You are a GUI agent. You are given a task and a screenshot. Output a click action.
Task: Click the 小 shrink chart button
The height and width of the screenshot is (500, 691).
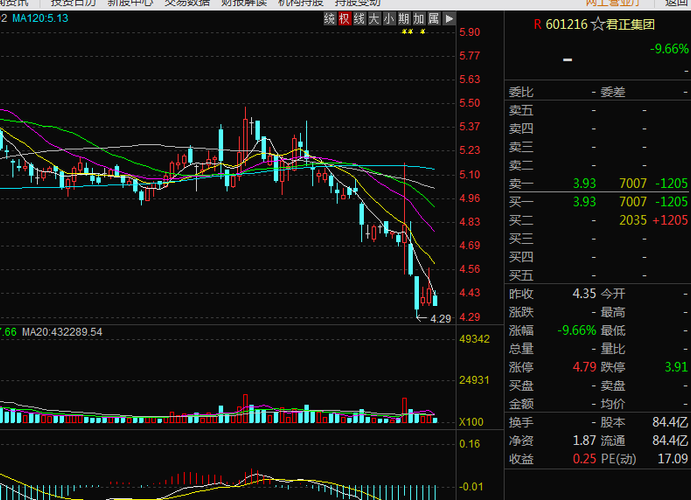coord(389,19)
